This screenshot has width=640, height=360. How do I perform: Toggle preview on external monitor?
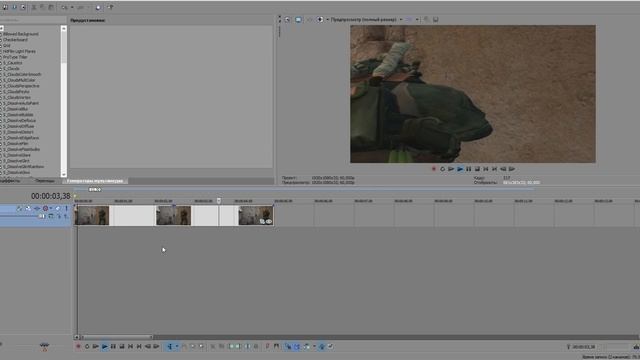(x=298, y=20)
